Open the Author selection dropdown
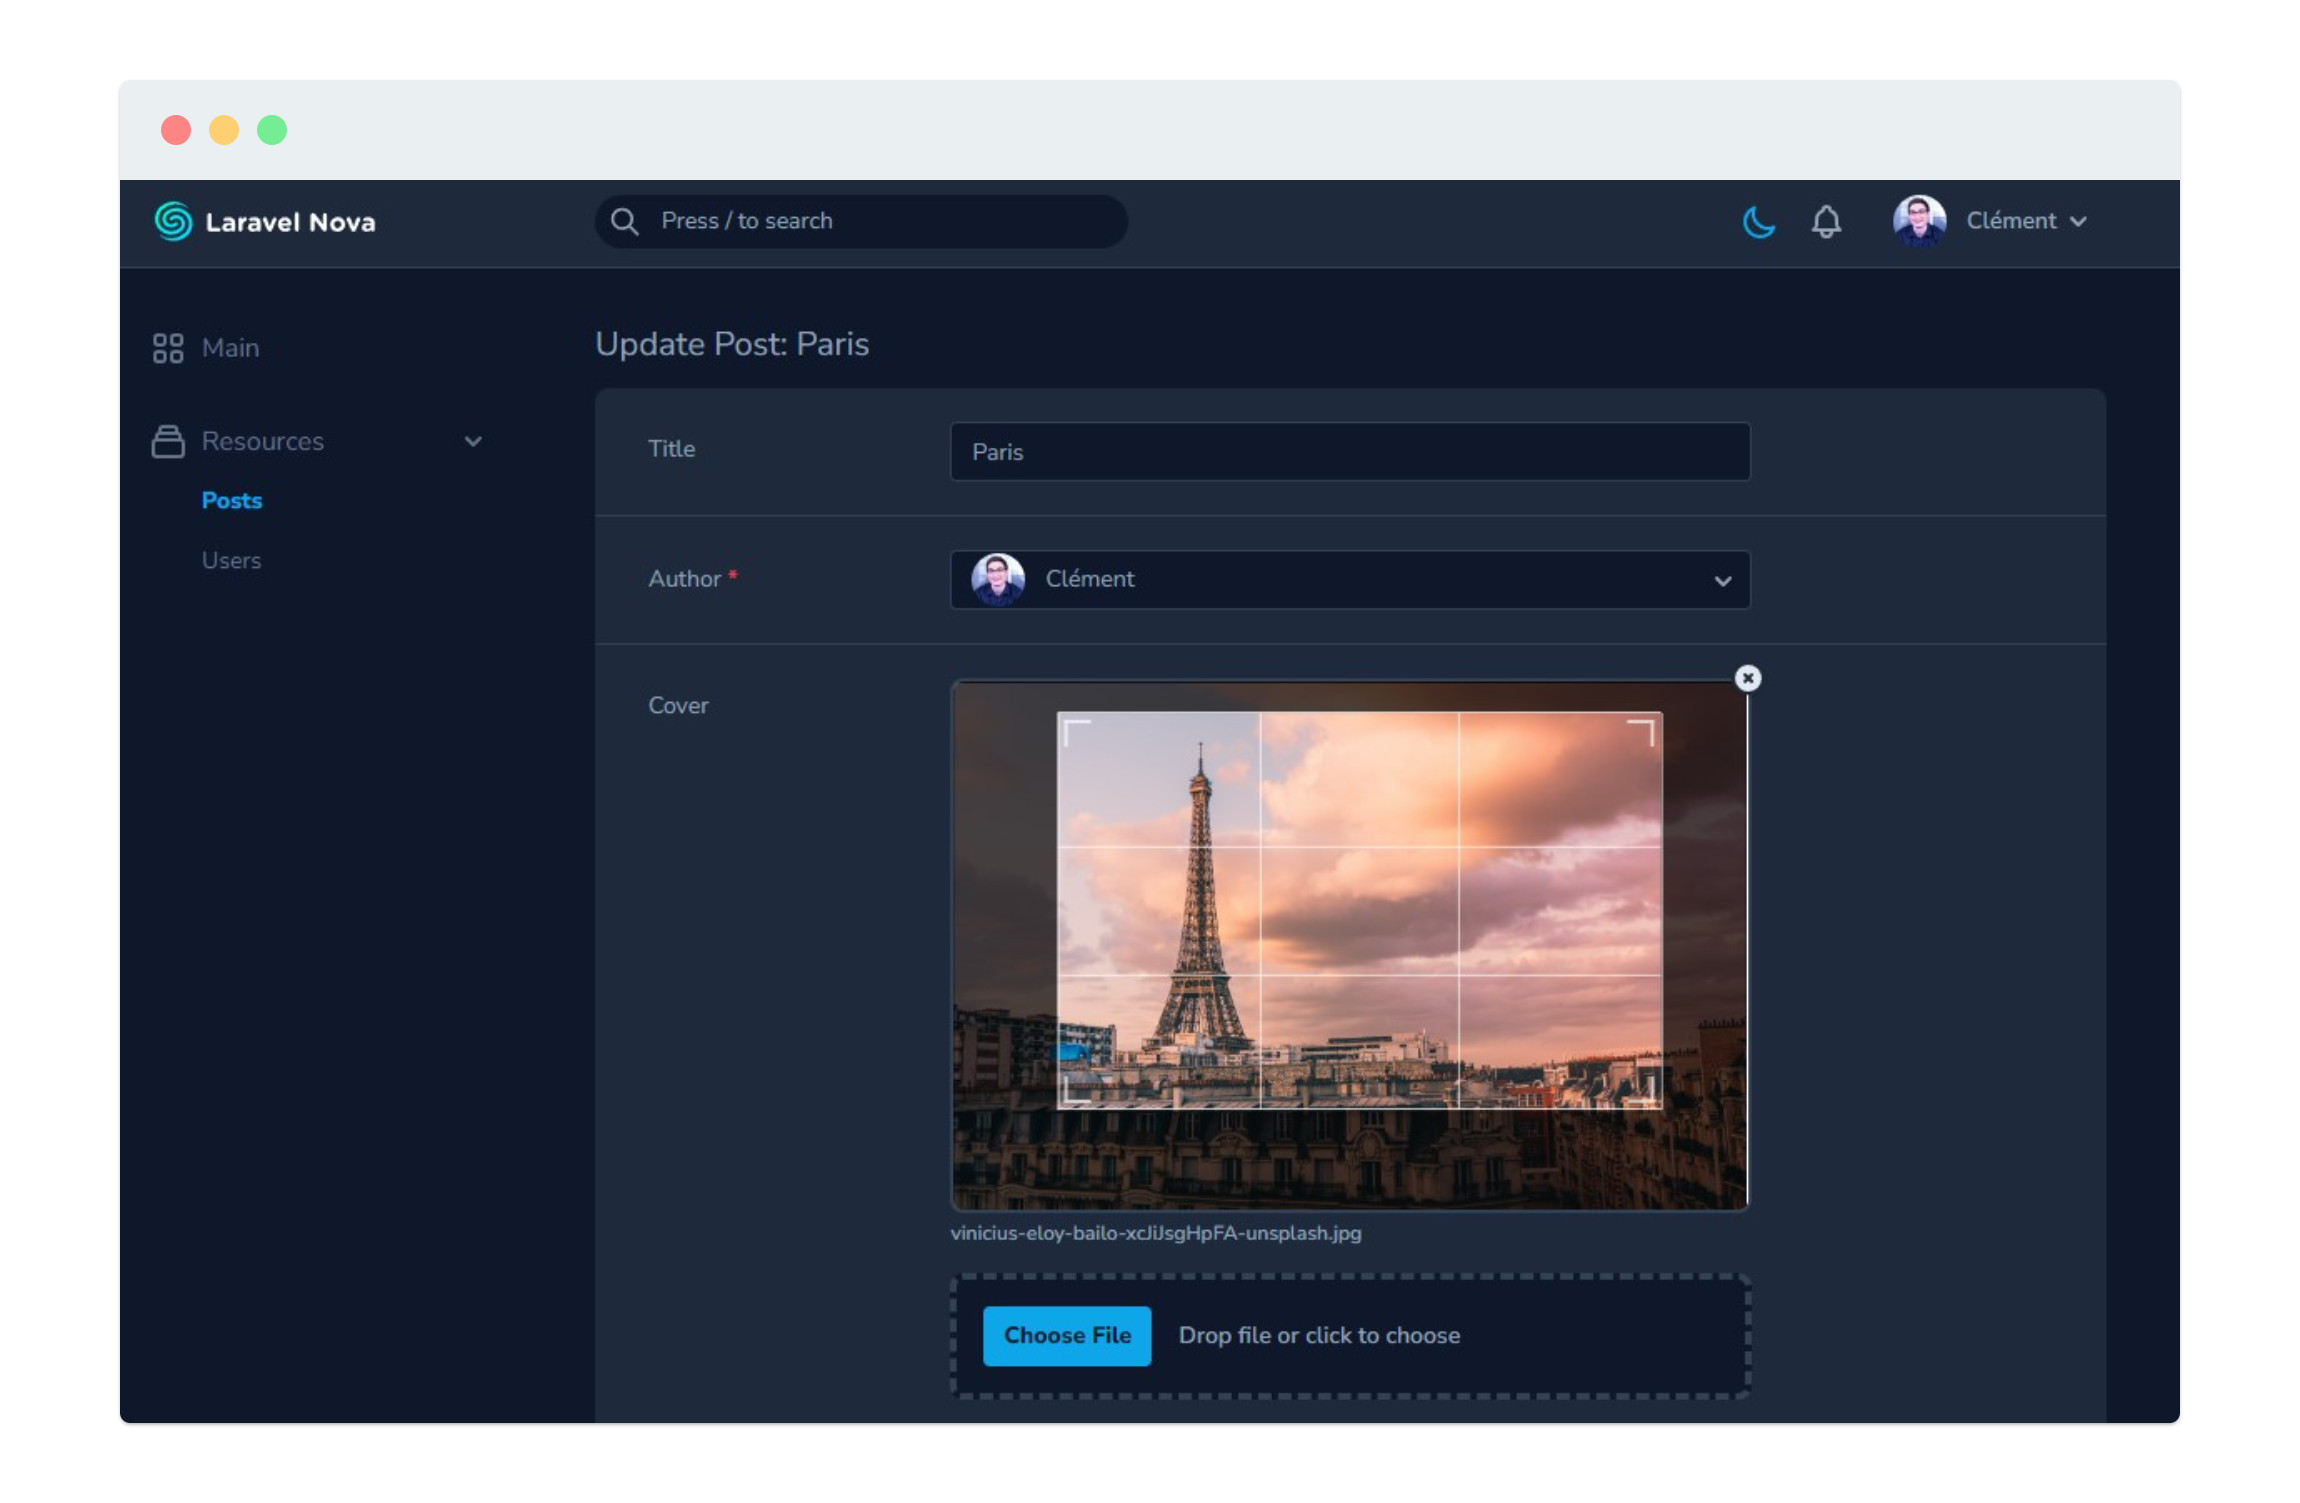 click(1722, 580)
